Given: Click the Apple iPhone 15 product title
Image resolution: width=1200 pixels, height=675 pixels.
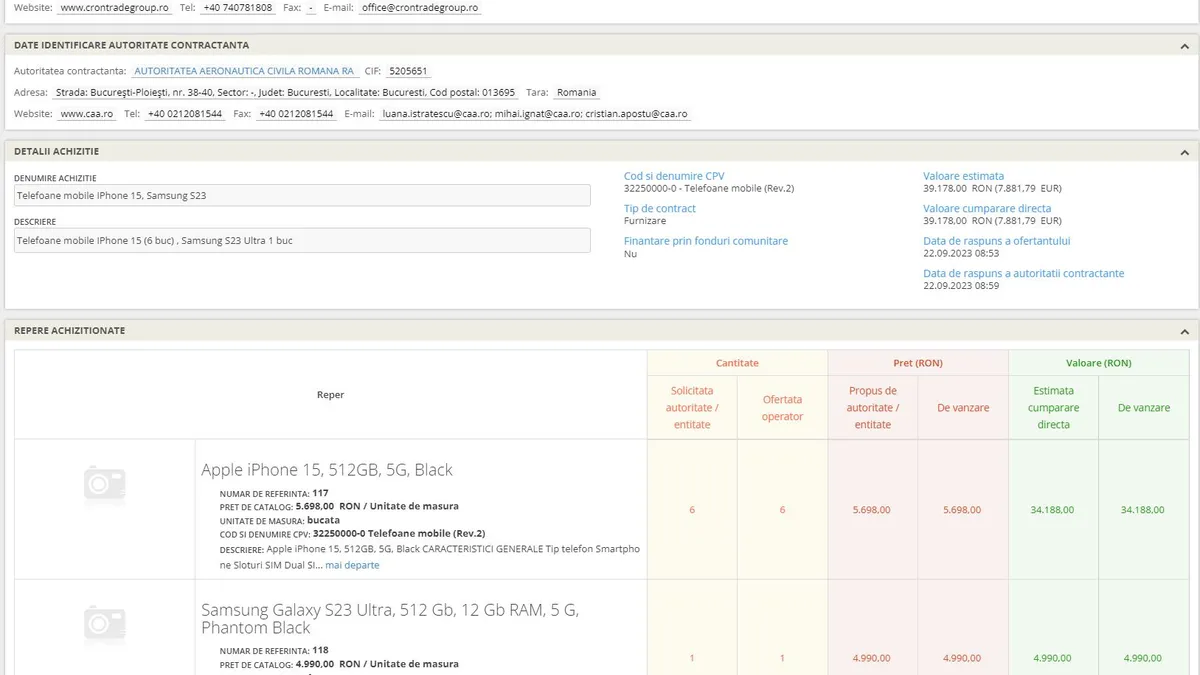Looking at the screenshot, I should coord(326,470).
